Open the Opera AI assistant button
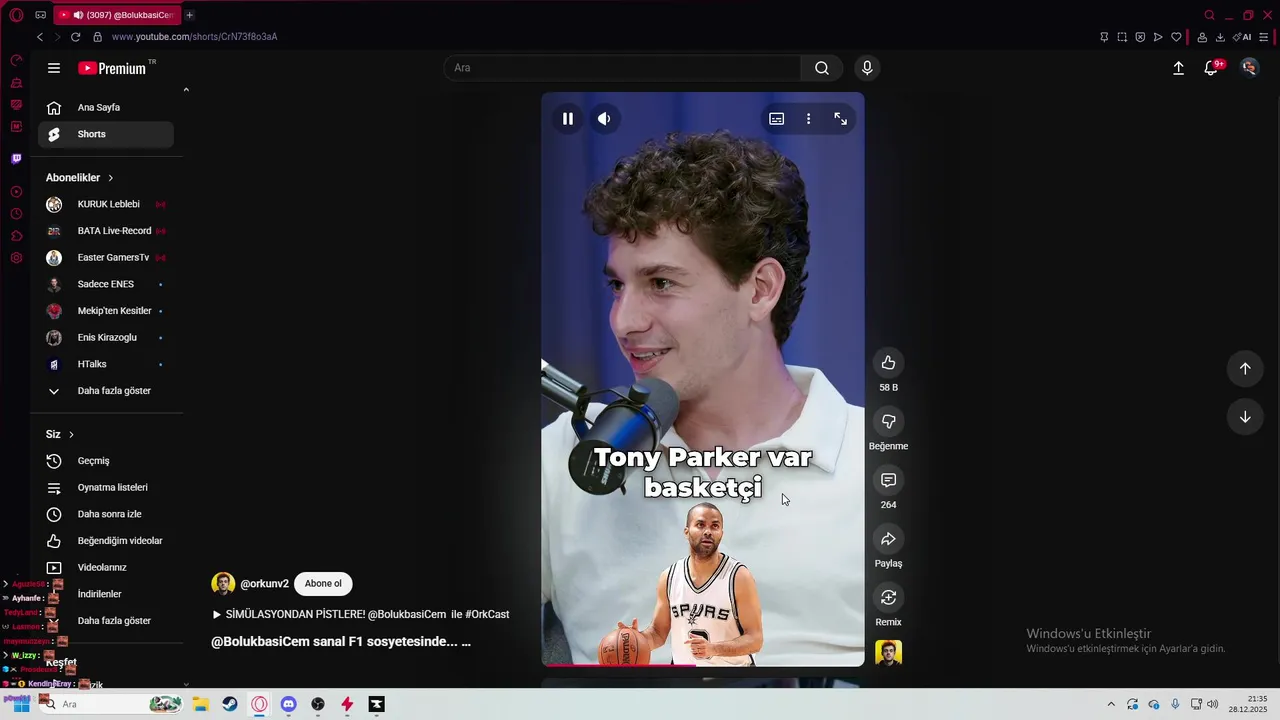This screenshot has height=720, width=1280. 1243,37
